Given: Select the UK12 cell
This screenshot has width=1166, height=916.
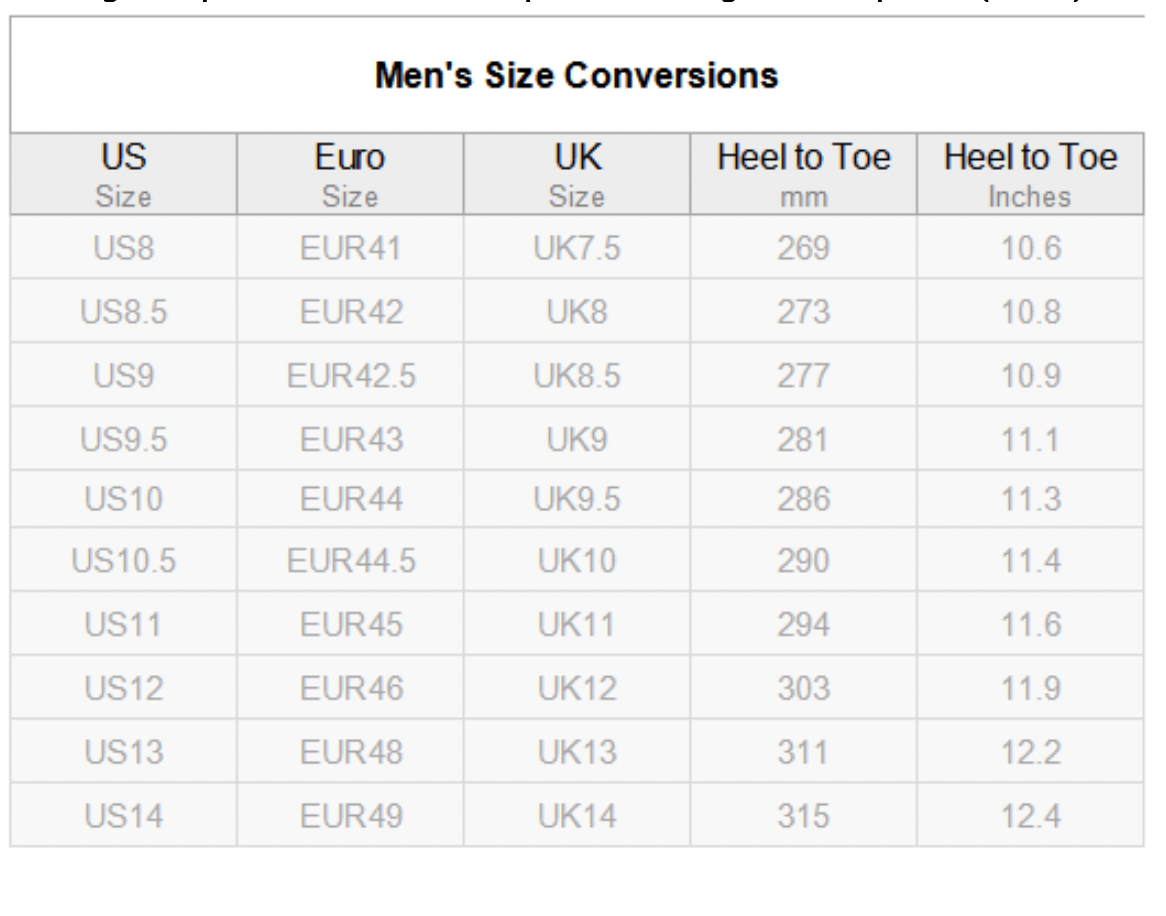Looking at the screenshot, I should click(577, 688).
